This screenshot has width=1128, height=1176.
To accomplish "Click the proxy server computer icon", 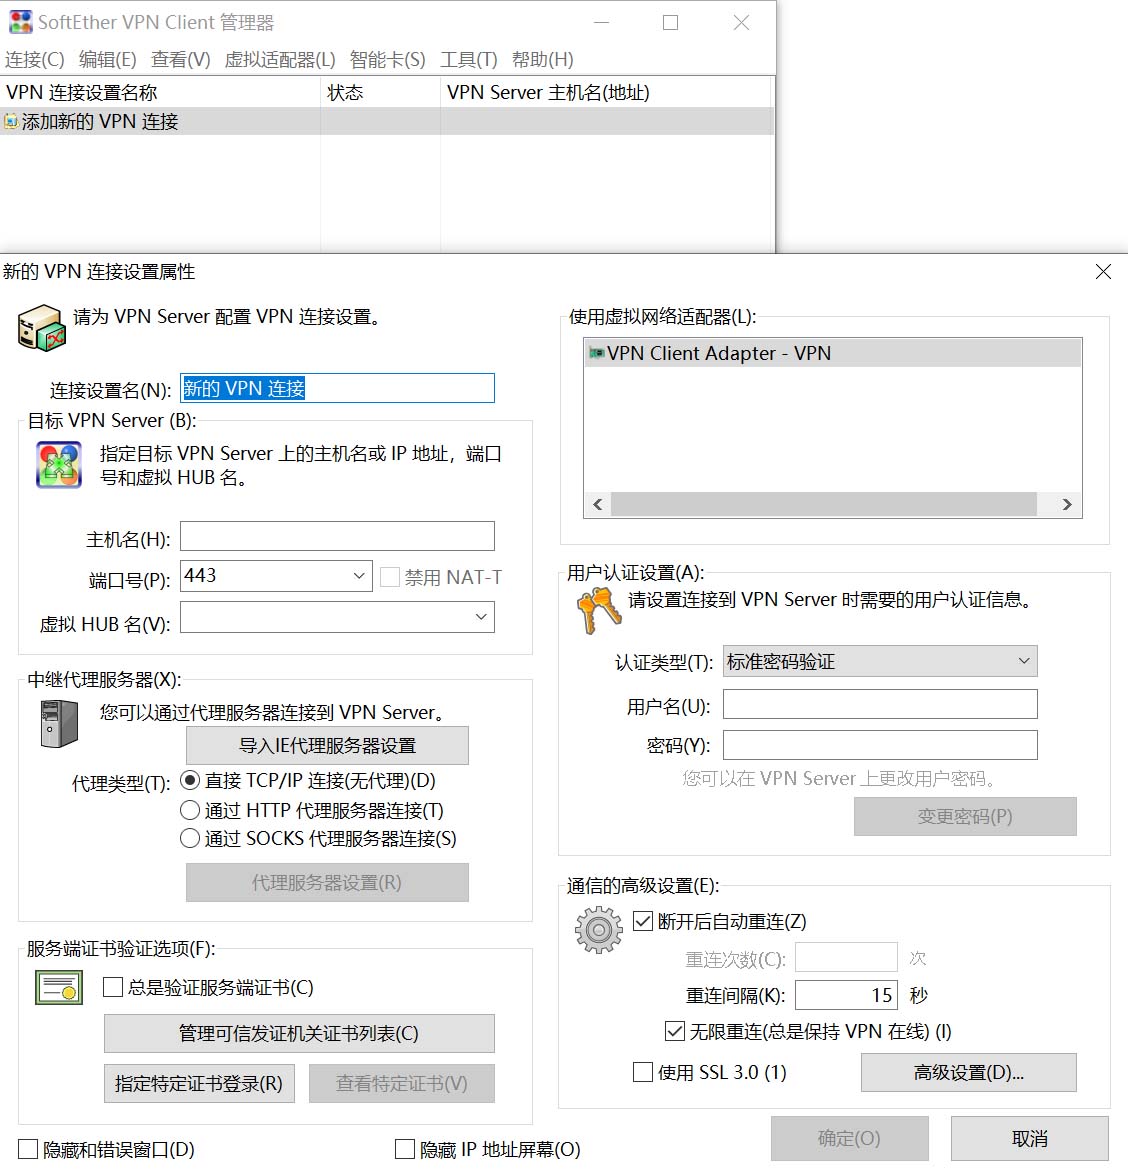I will click(59, 724).
